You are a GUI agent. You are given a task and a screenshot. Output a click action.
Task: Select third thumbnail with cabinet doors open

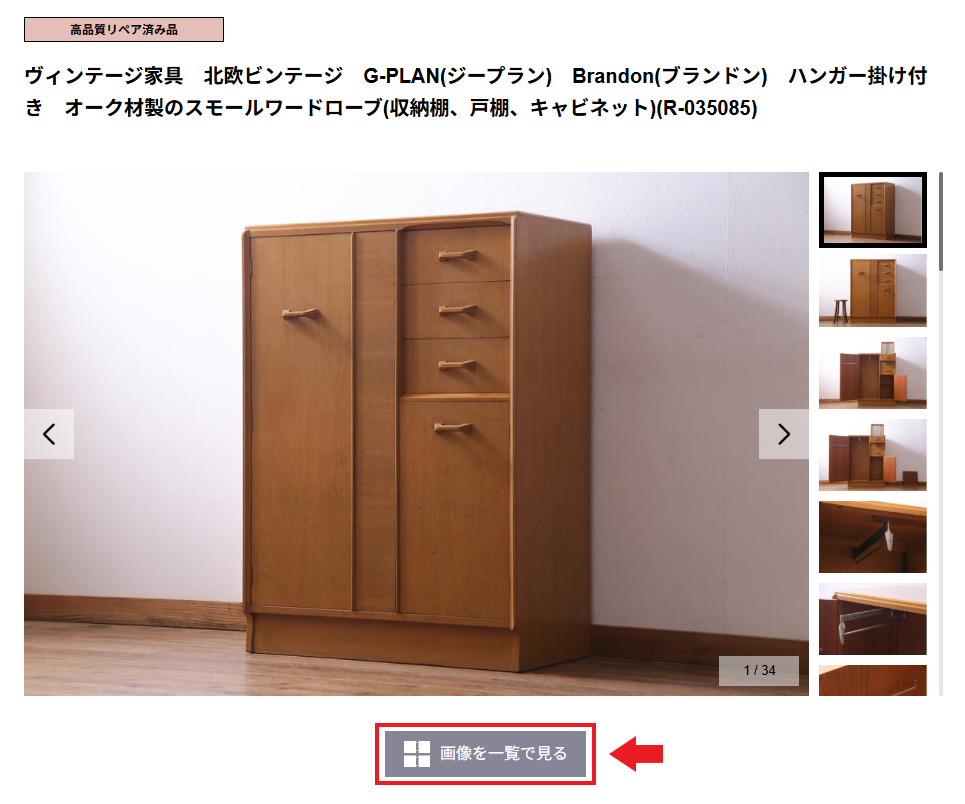click(873, 372)
